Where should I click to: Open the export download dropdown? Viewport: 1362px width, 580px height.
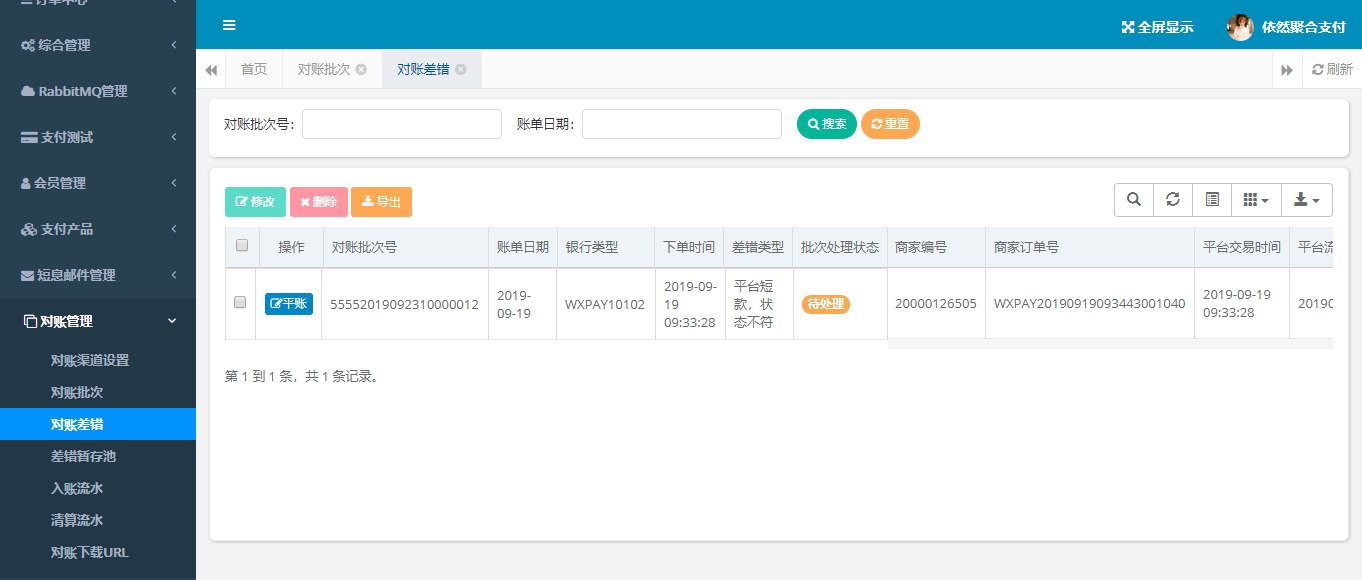point(1307,200)
